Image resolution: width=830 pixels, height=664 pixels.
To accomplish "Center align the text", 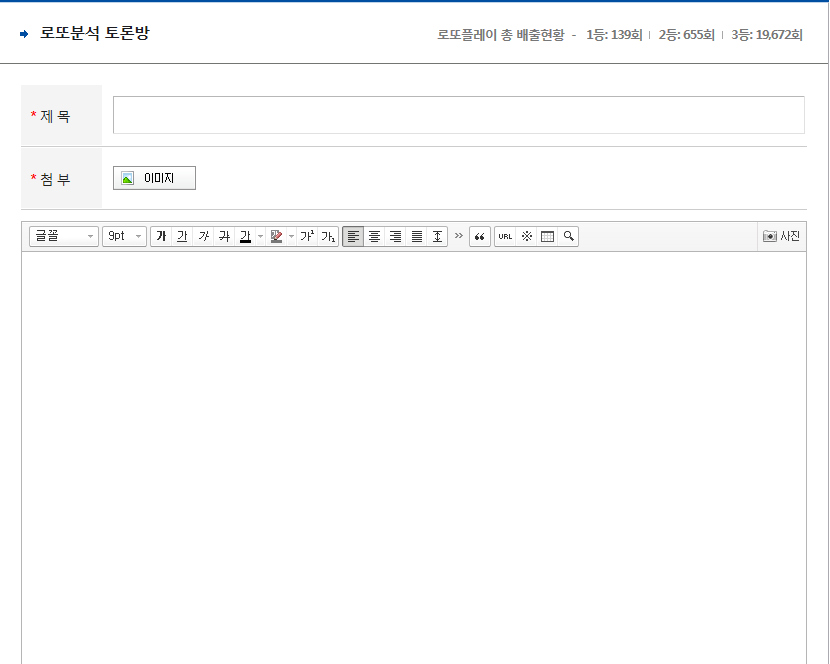I will coord(374,237).
